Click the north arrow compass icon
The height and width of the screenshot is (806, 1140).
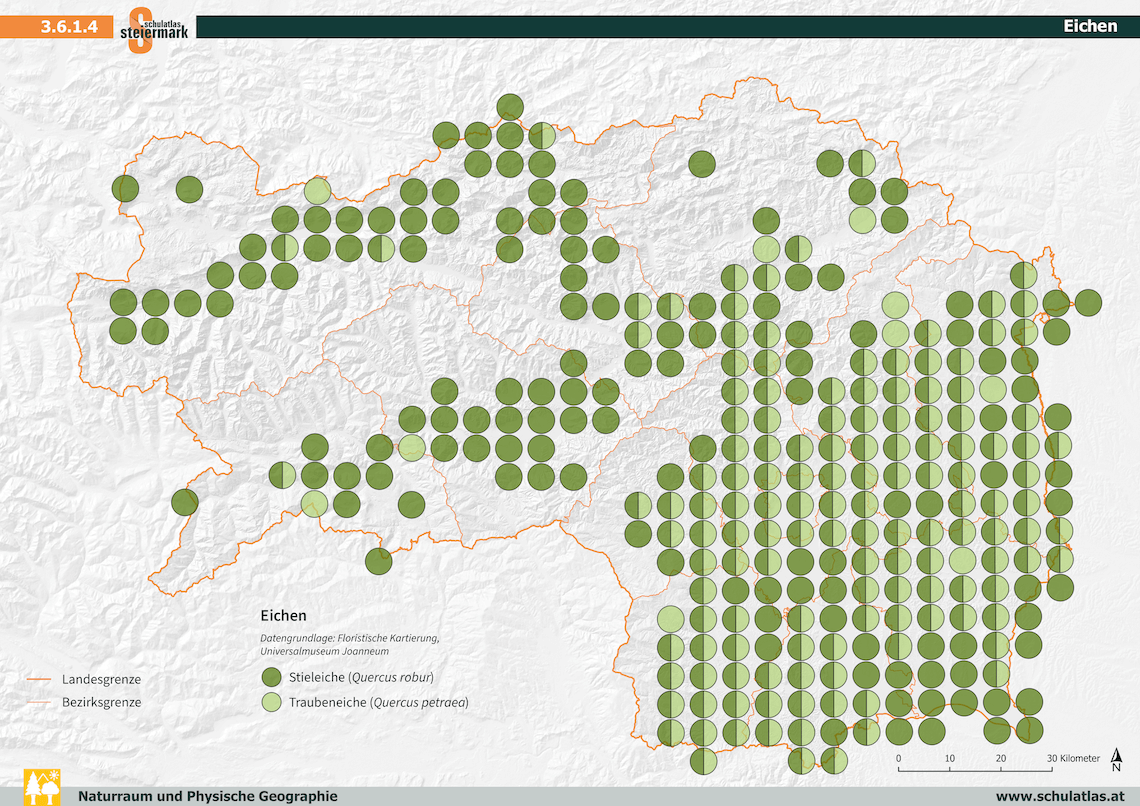point(1116,761)
